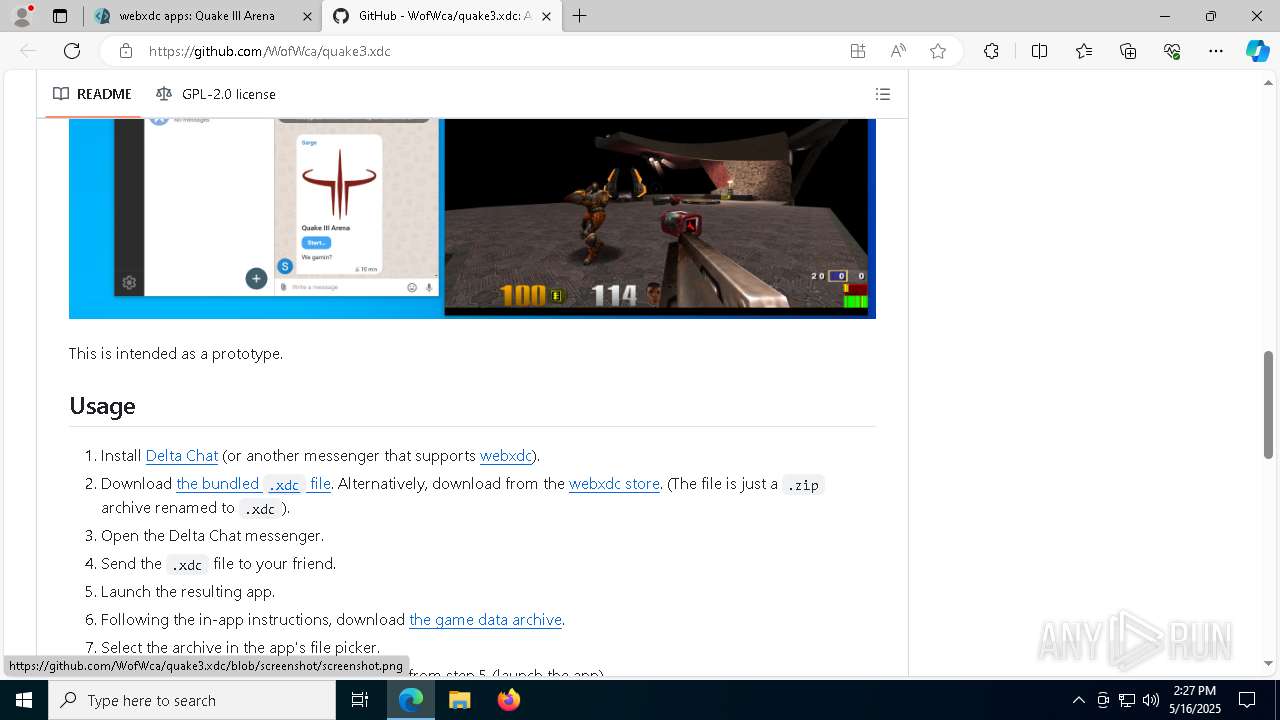
Task: Open the volume control icon
Action: [x=1150, y=700]
